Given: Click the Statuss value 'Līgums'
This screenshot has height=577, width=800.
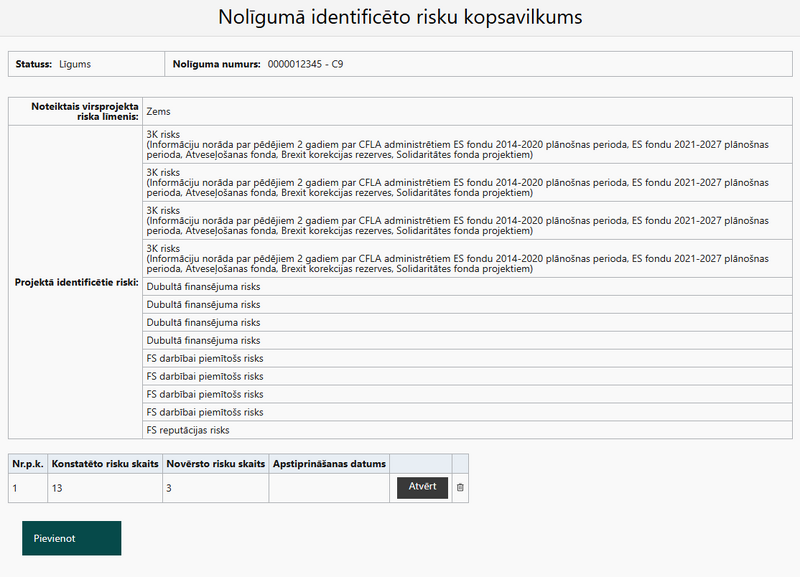Looking at the screenshot, I should (x=75, y=64).
